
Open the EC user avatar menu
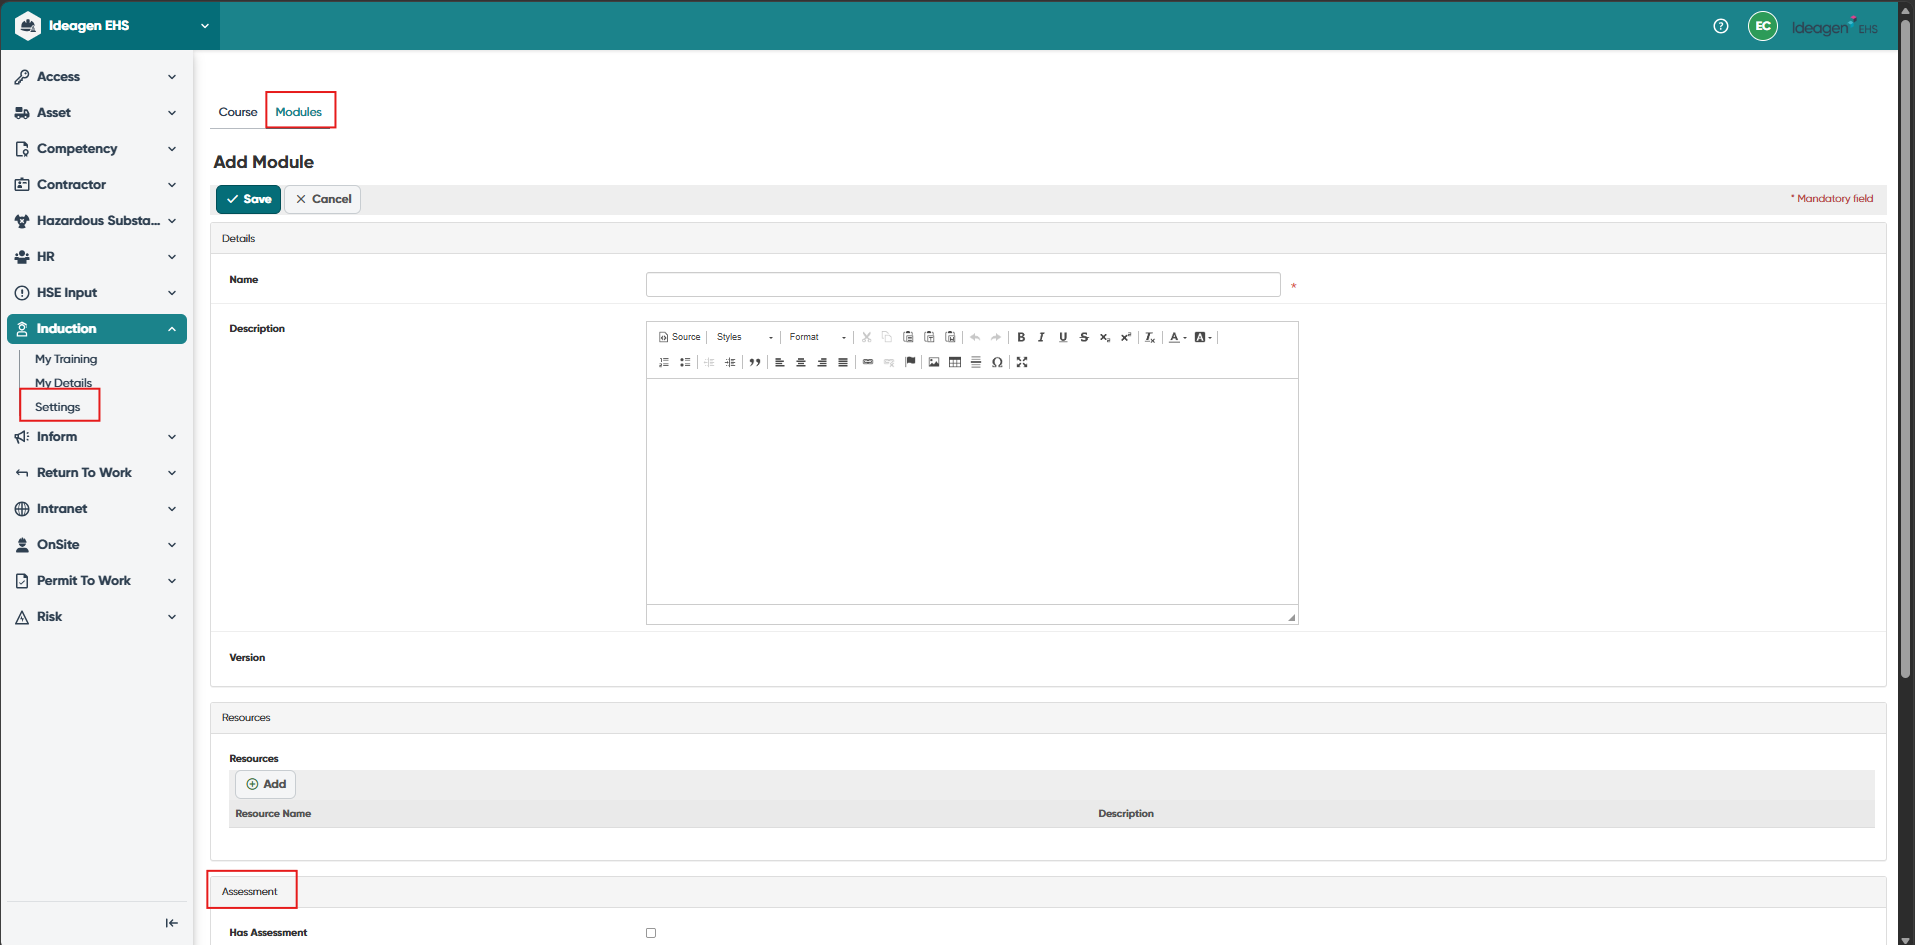click(x=1763, y=26)
